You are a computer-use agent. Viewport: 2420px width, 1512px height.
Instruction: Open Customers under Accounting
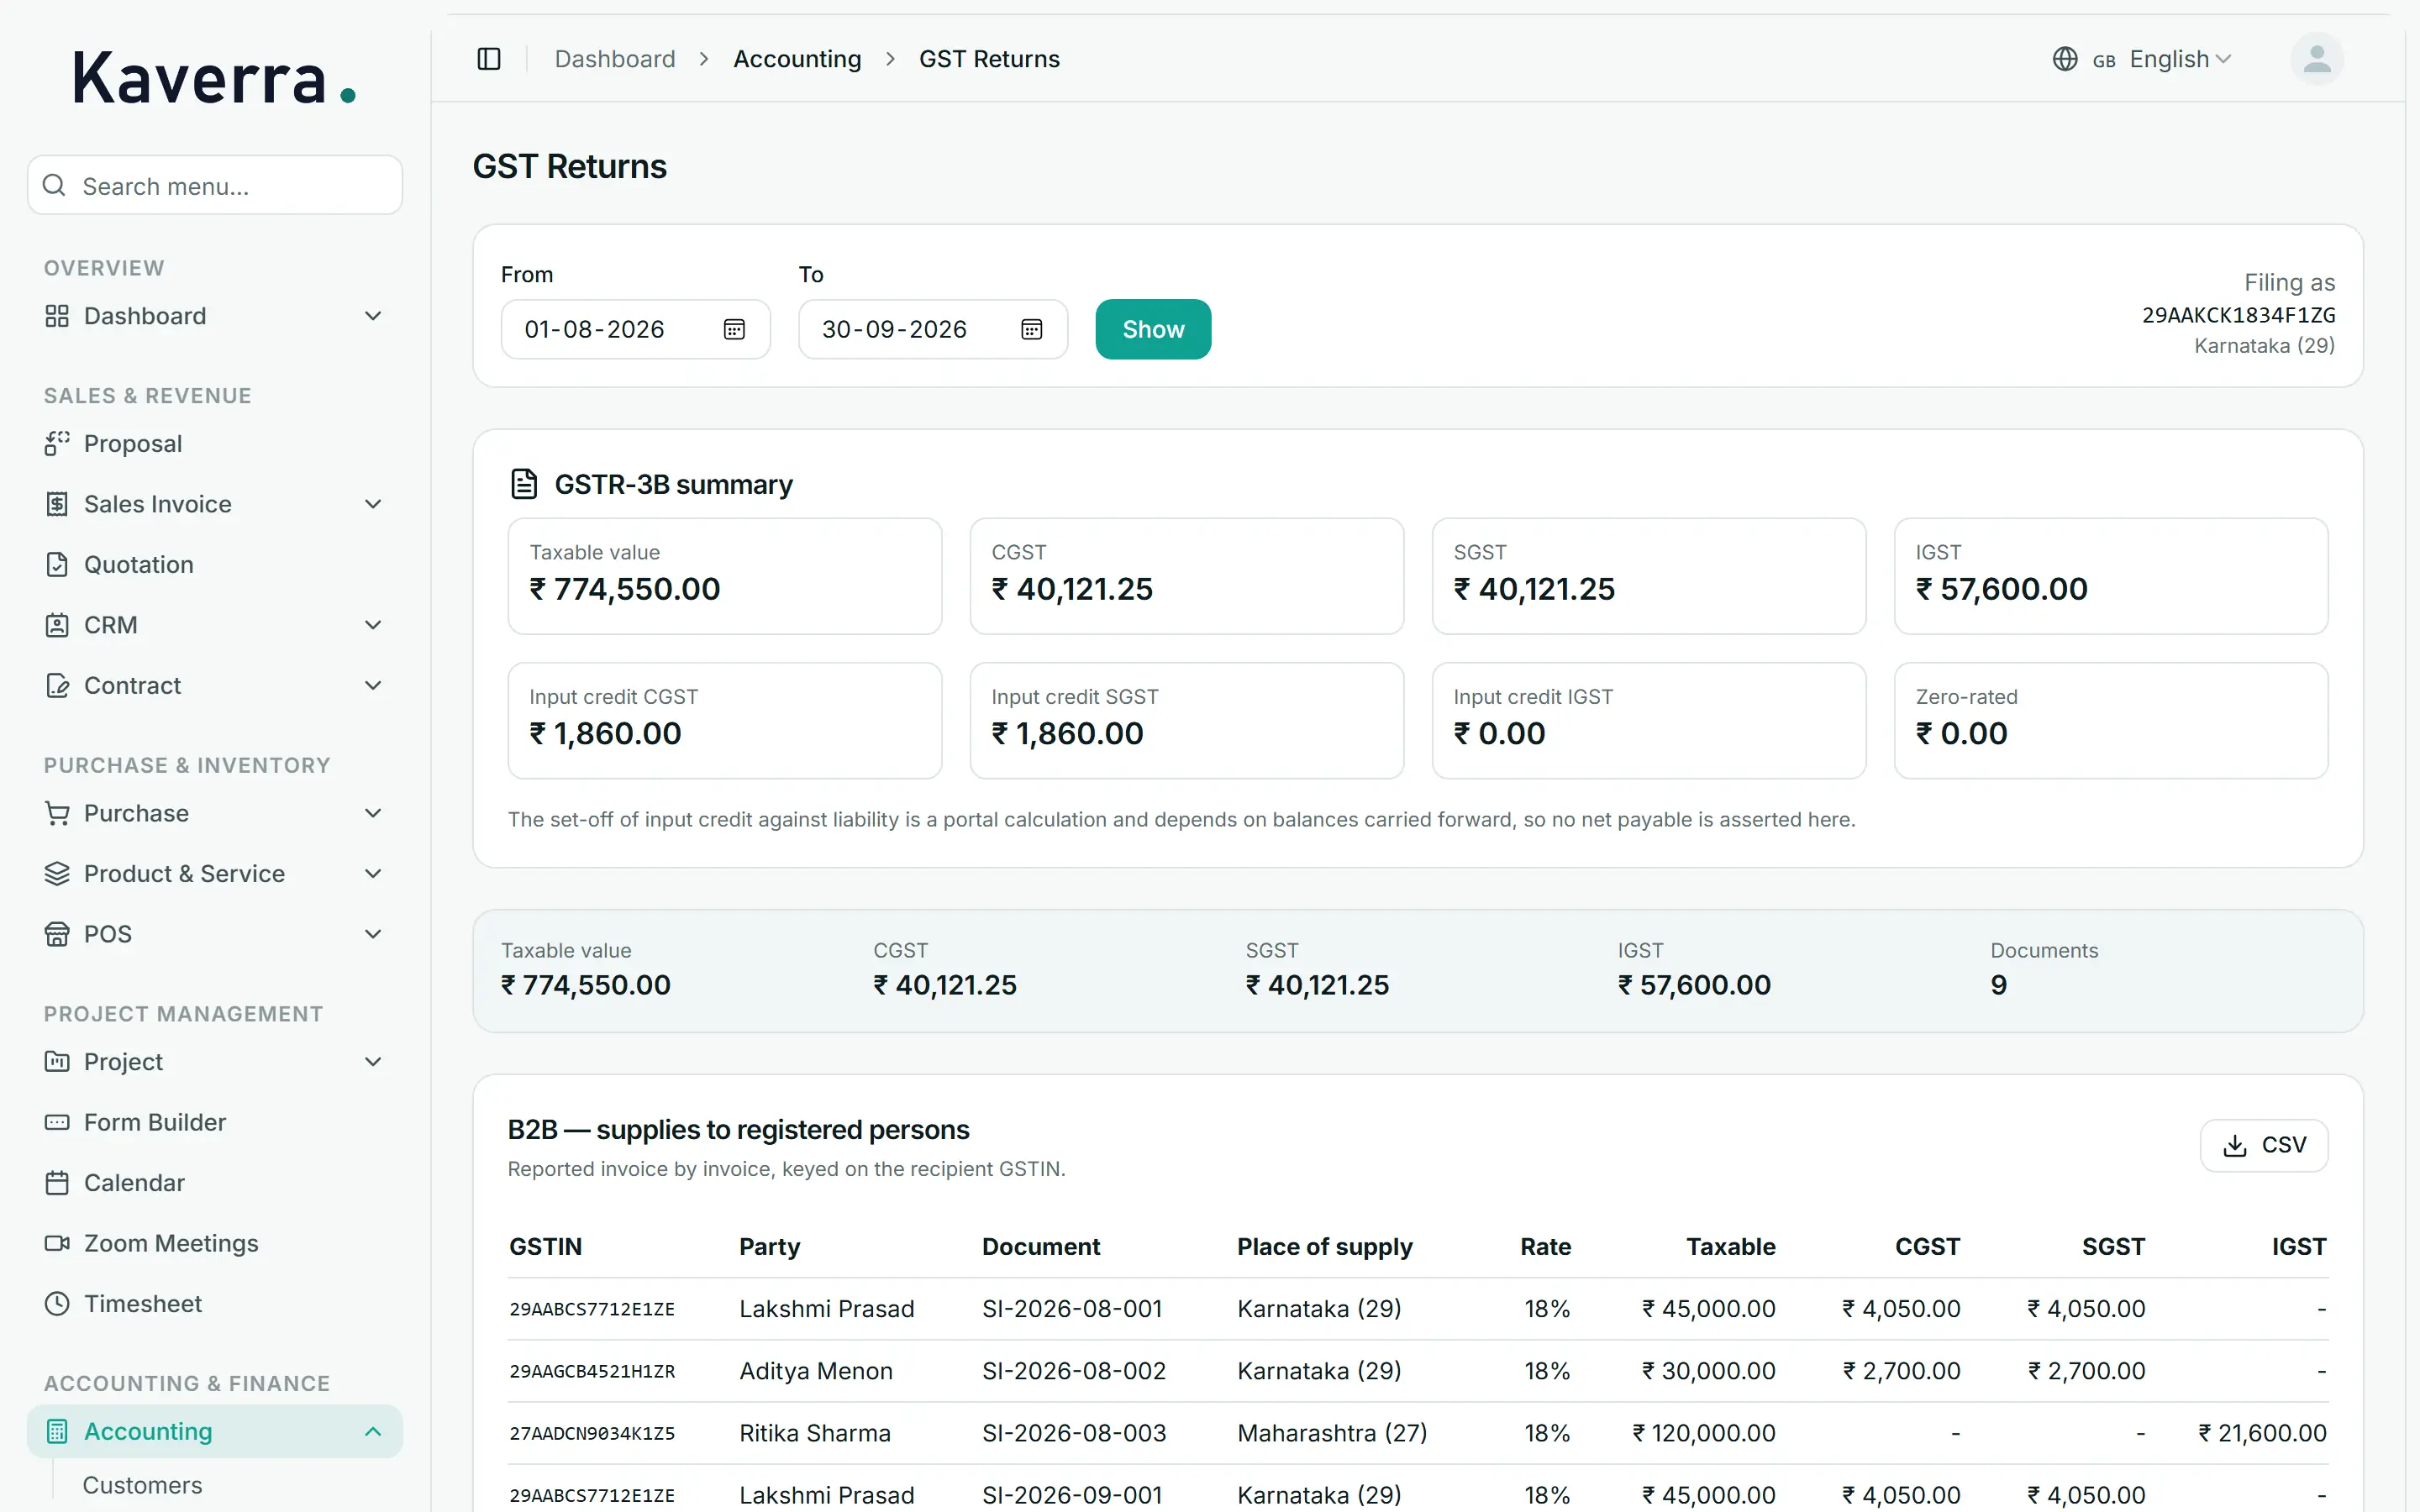[142, 1485]
